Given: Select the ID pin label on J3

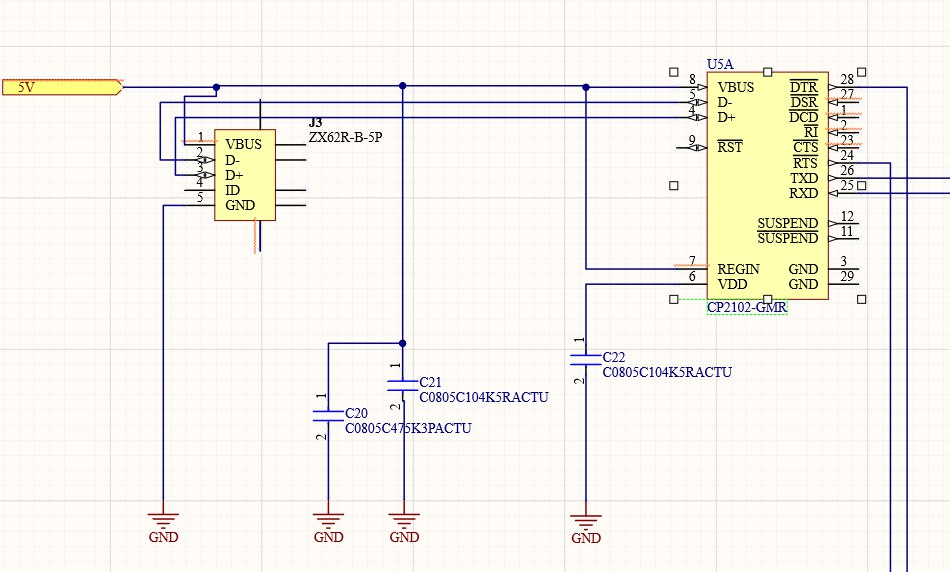Looking at the screenshot, I should point(232,190).
